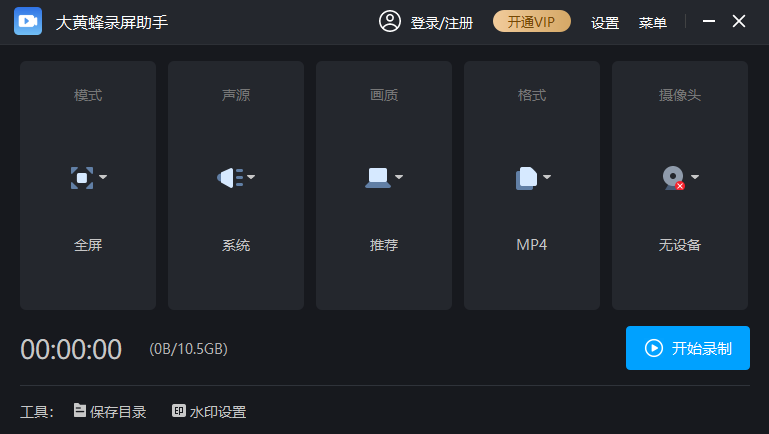Click the system sound source speaker icon
The width and height of the screenshot is (769, 434).
(231, 178)
